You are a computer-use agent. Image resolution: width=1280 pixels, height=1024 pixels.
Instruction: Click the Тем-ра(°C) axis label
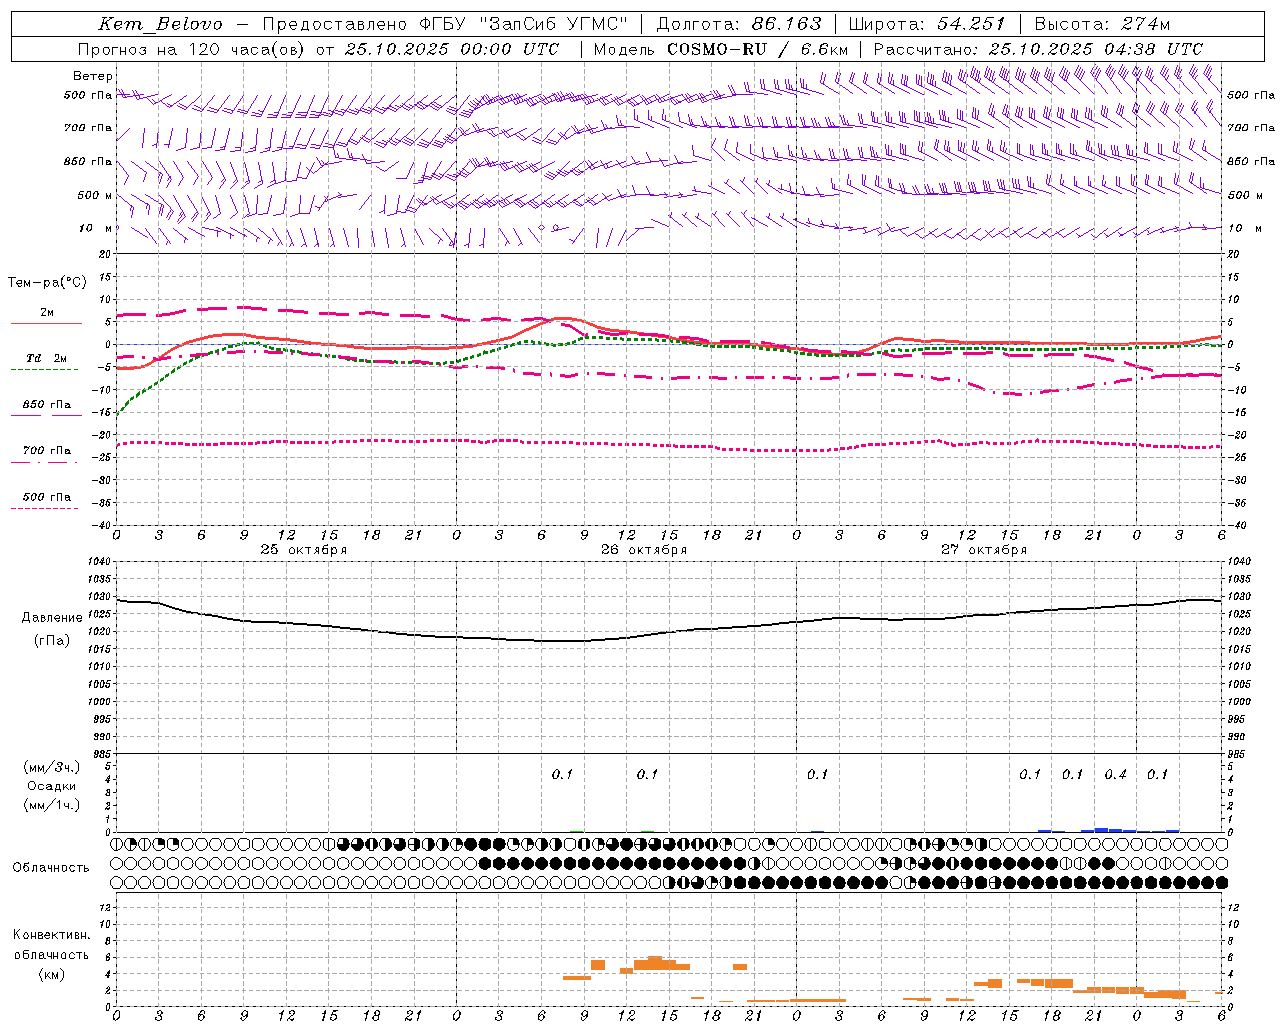[47, 283]
